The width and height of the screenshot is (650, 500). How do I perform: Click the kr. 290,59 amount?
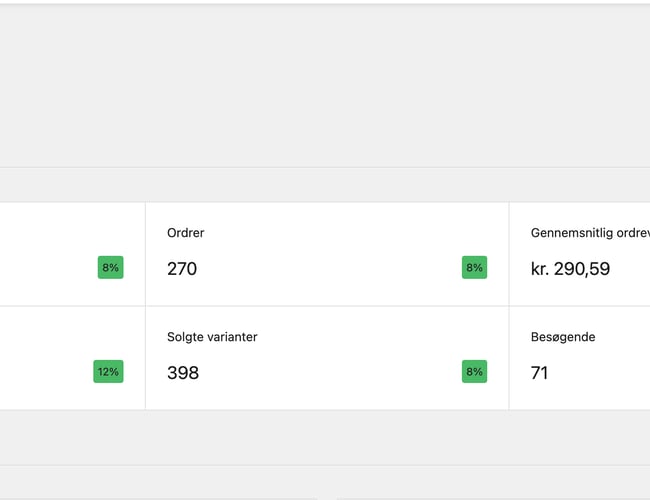pos(570,269)
